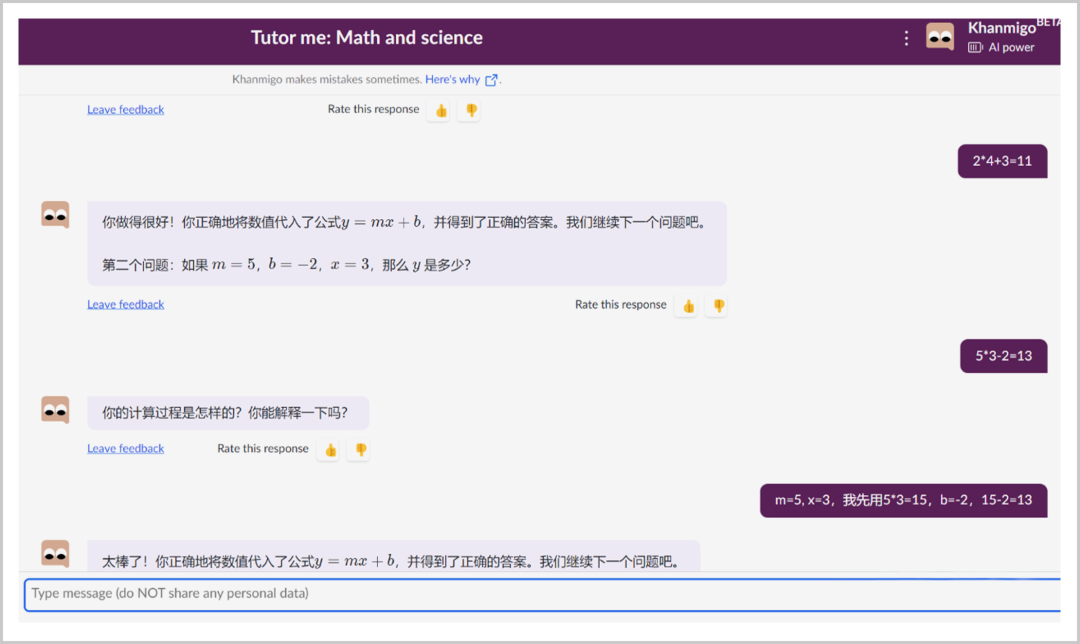
Task: Thumbs up the 第二个问题 response
Action: point(687,306)
